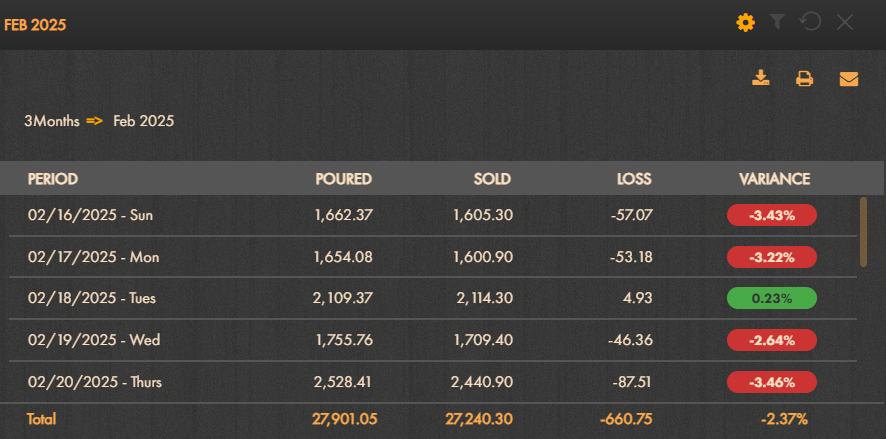Close the Feb 2025 panel

pos(845,23)
